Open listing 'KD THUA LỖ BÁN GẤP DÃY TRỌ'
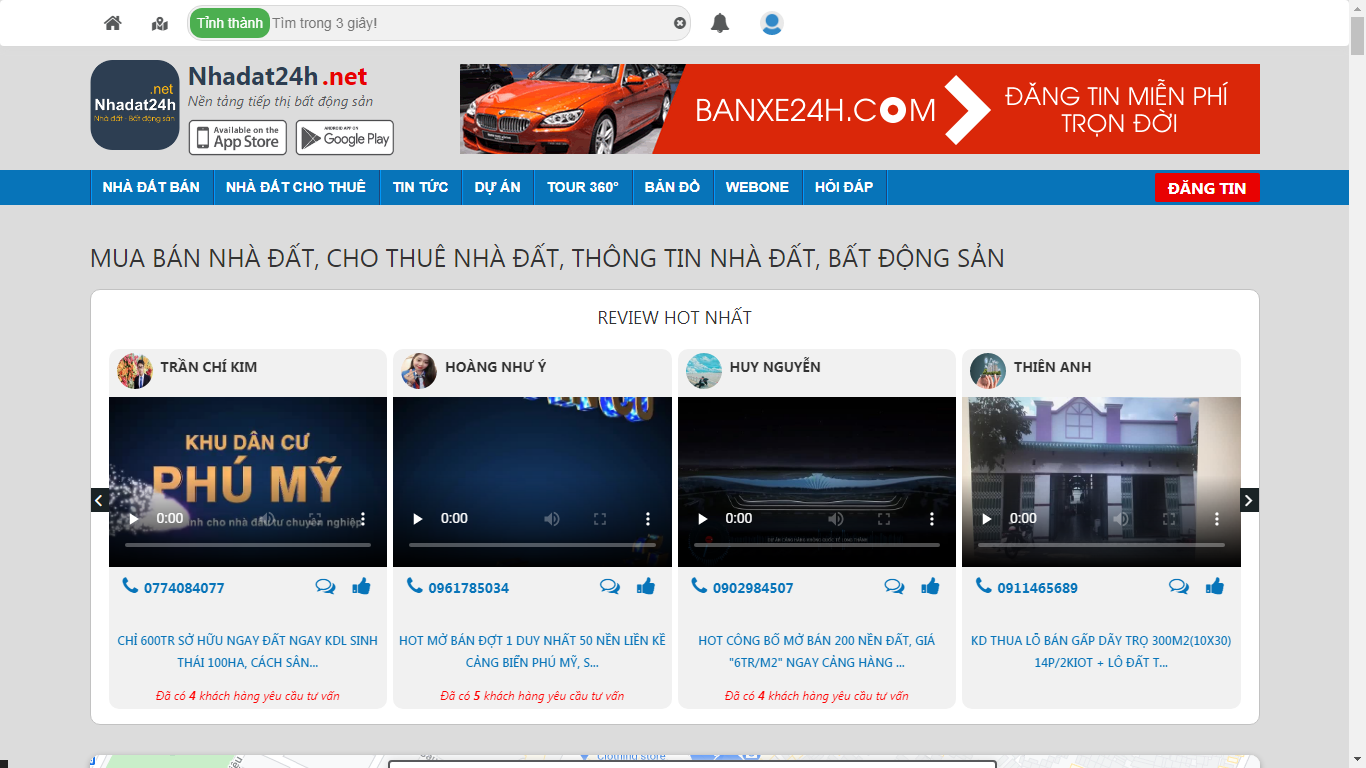 [x=1101, y=651]
